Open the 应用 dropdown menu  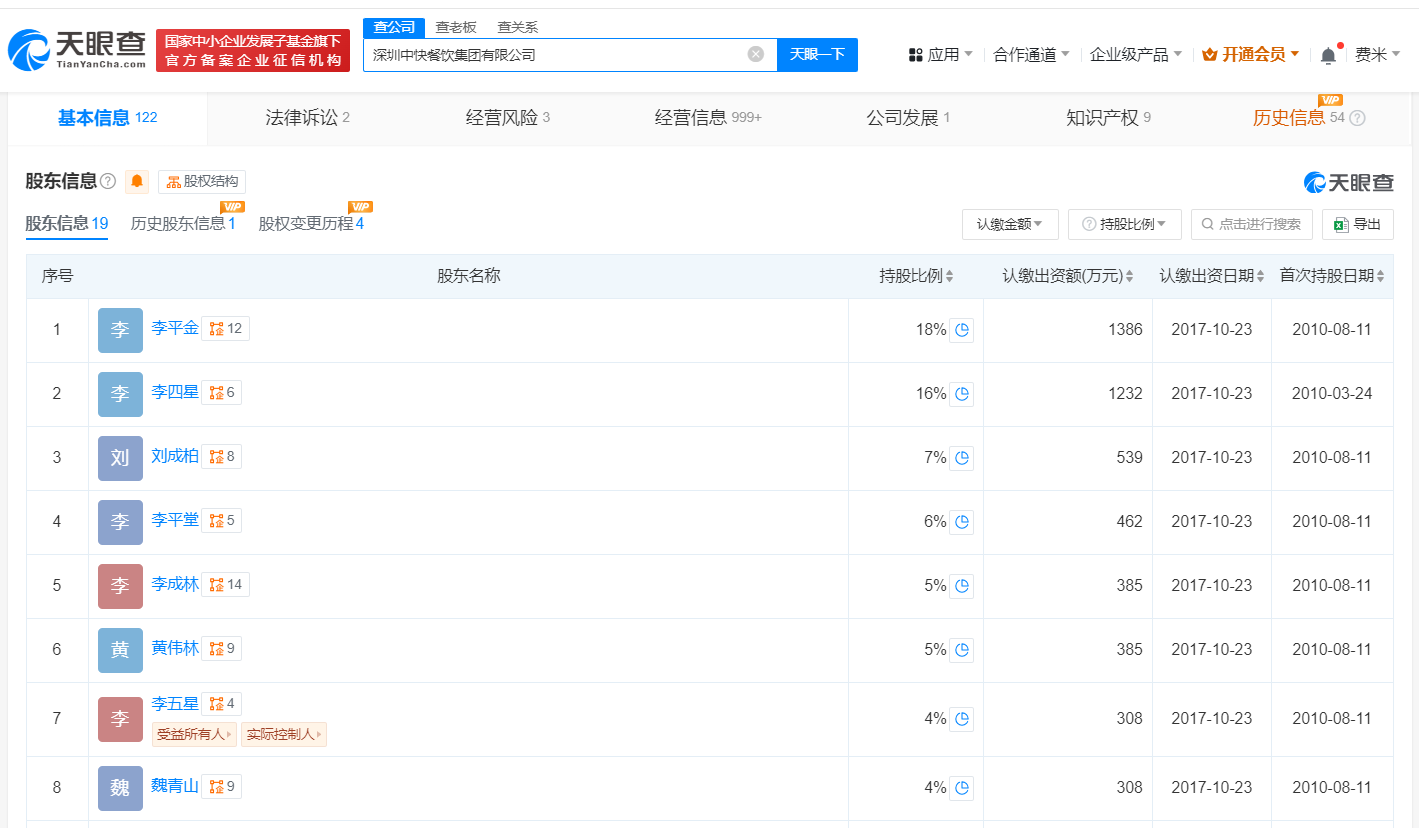(940, 55)
